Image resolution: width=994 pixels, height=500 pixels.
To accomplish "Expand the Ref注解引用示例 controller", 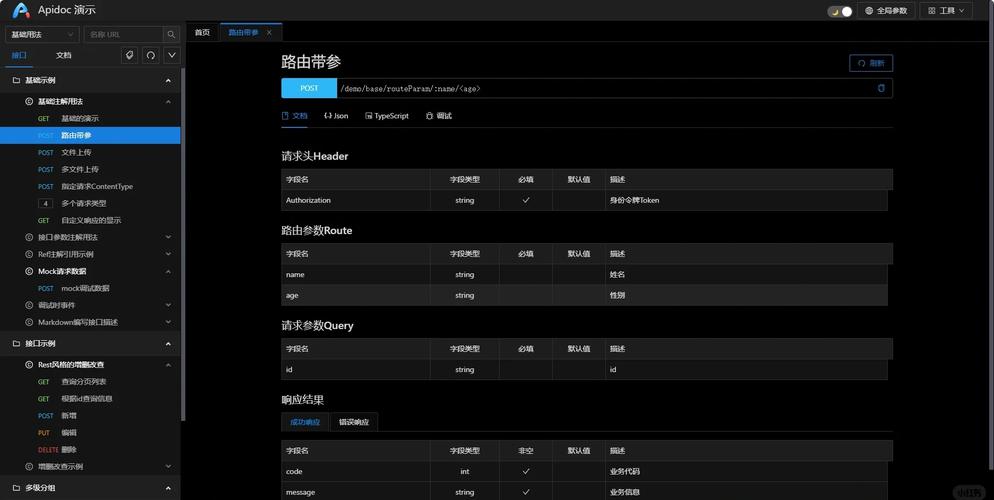I will pyautogui.click(x=168, y=254).
